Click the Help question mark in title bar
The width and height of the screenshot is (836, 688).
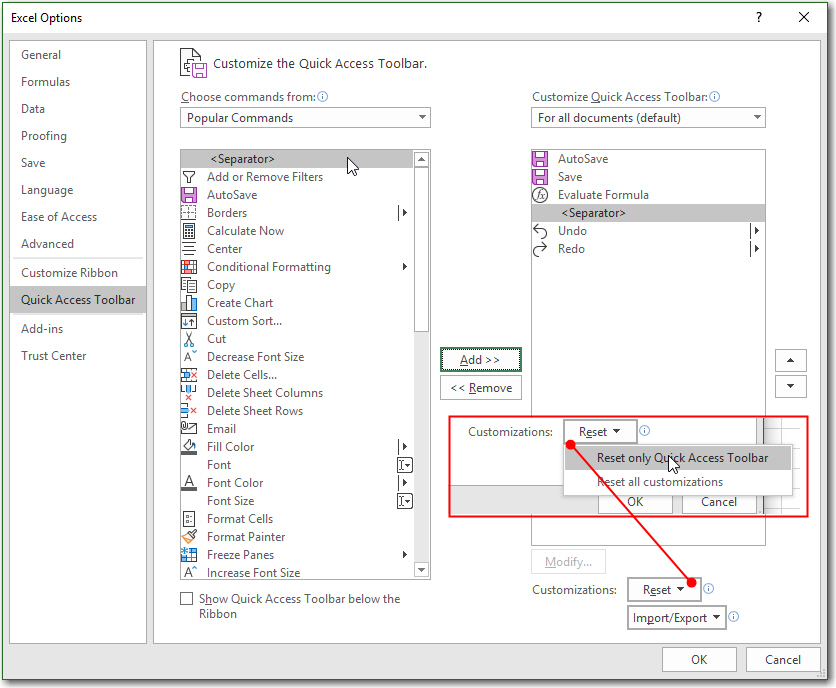759,17
